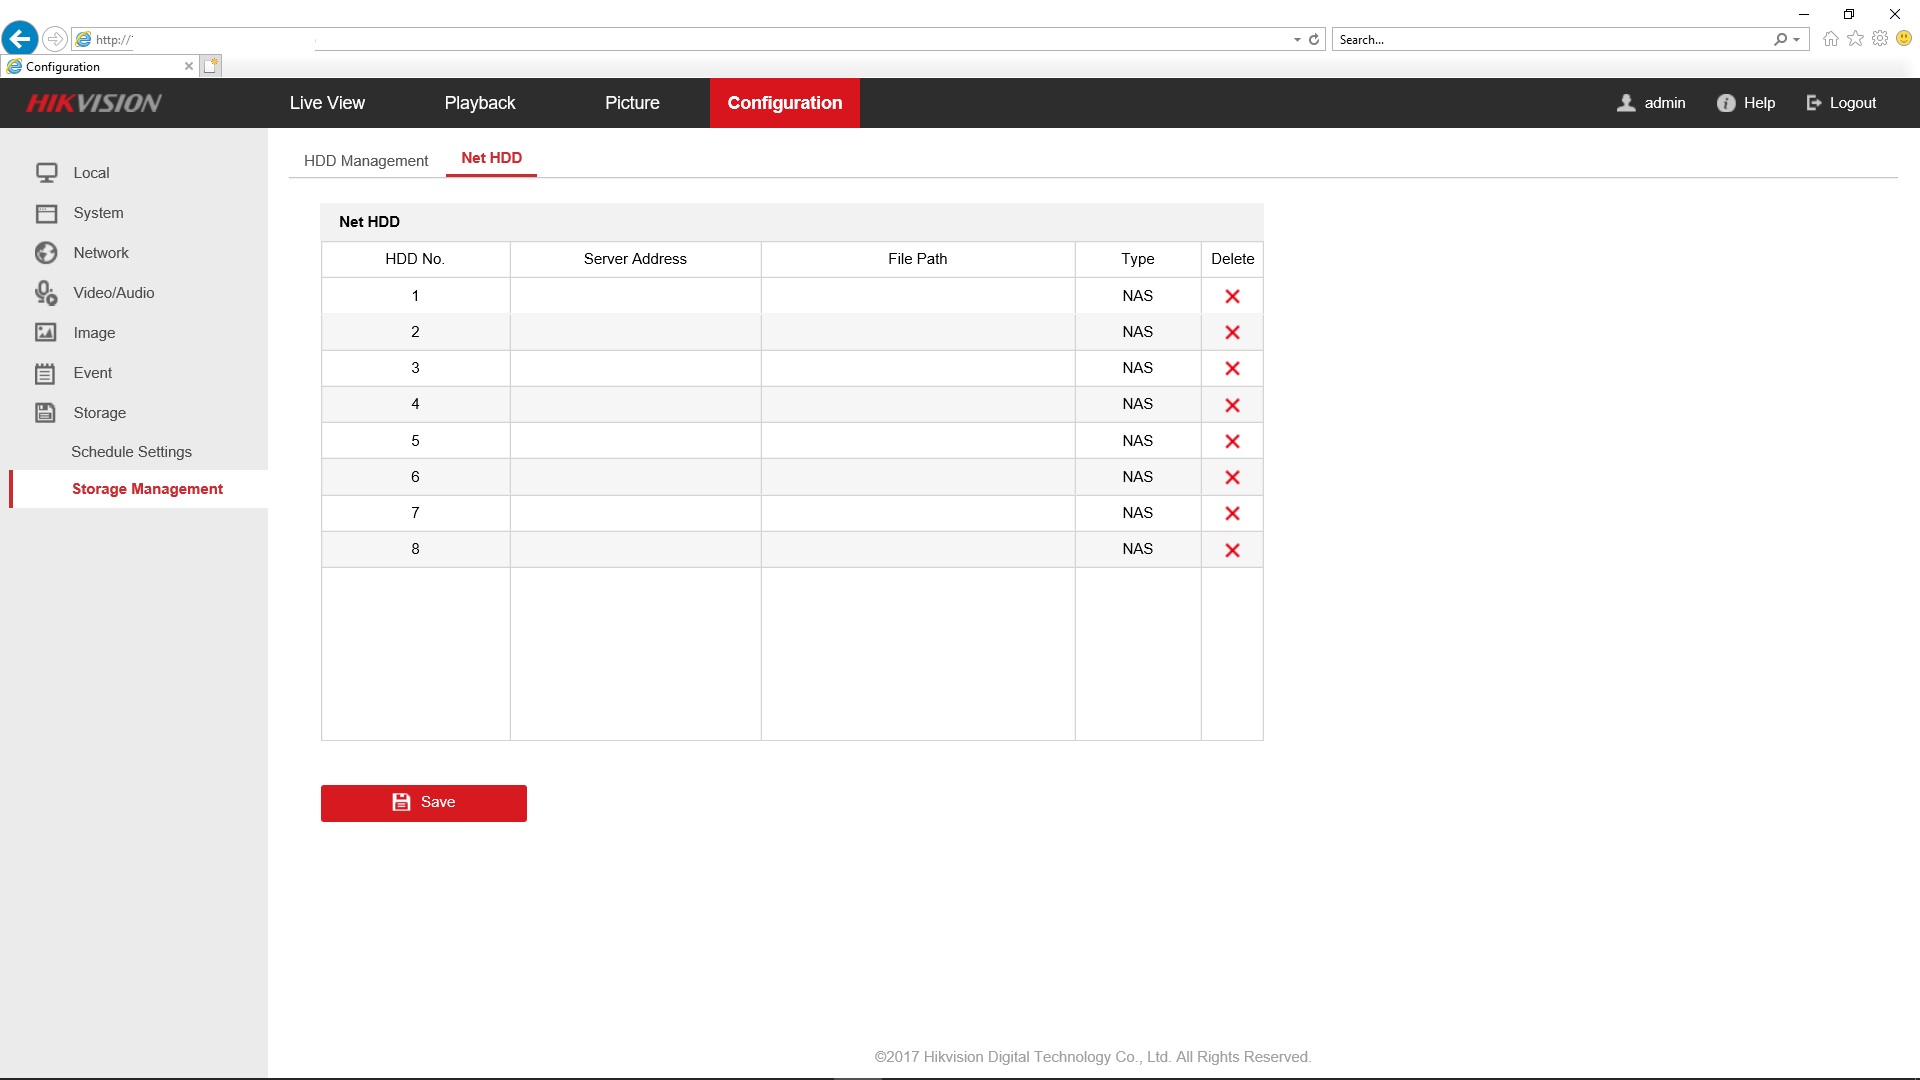This screenshot has width=1920, height=1080.
Task: Click the Local monitor icon in sidebar
Action: [46, 173]
